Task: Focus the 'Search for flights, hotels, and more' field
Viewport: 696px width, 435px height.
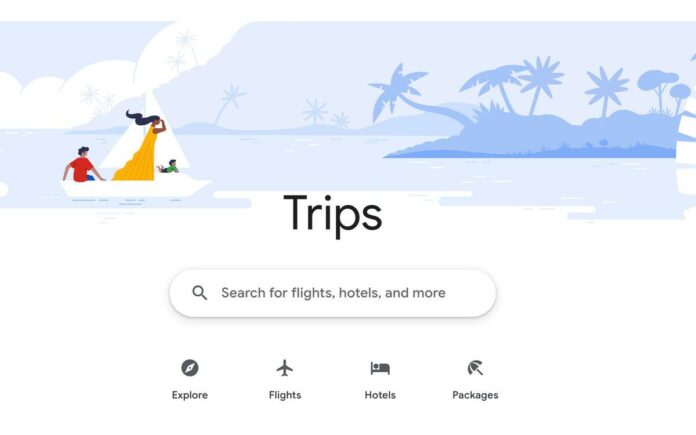Action: tap(332, 293)
